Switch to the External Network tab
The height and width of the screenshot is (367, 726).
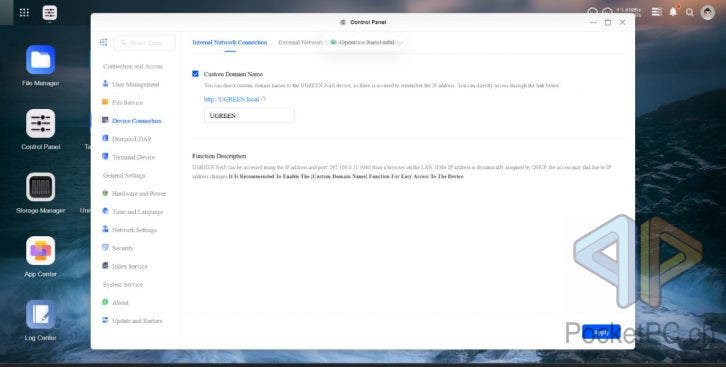point(301,42)
